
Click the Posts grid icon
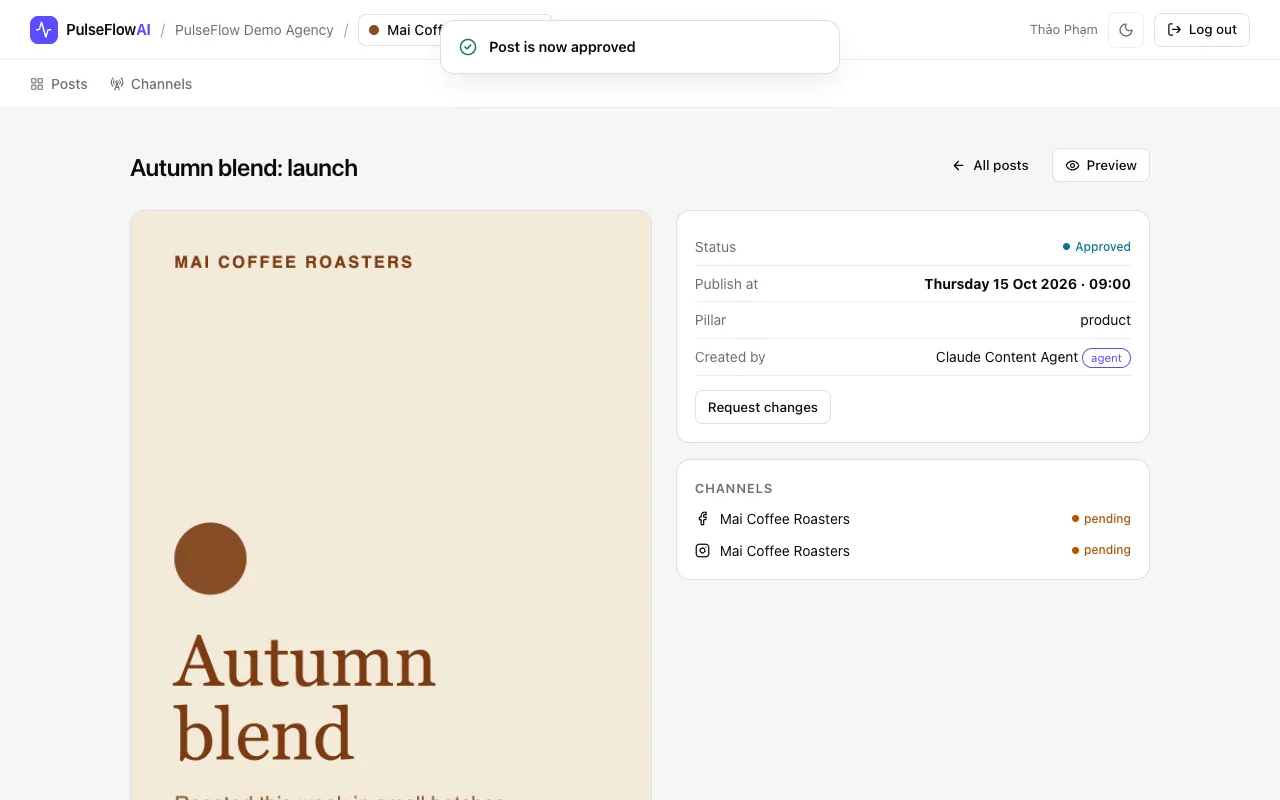(37, 84)
